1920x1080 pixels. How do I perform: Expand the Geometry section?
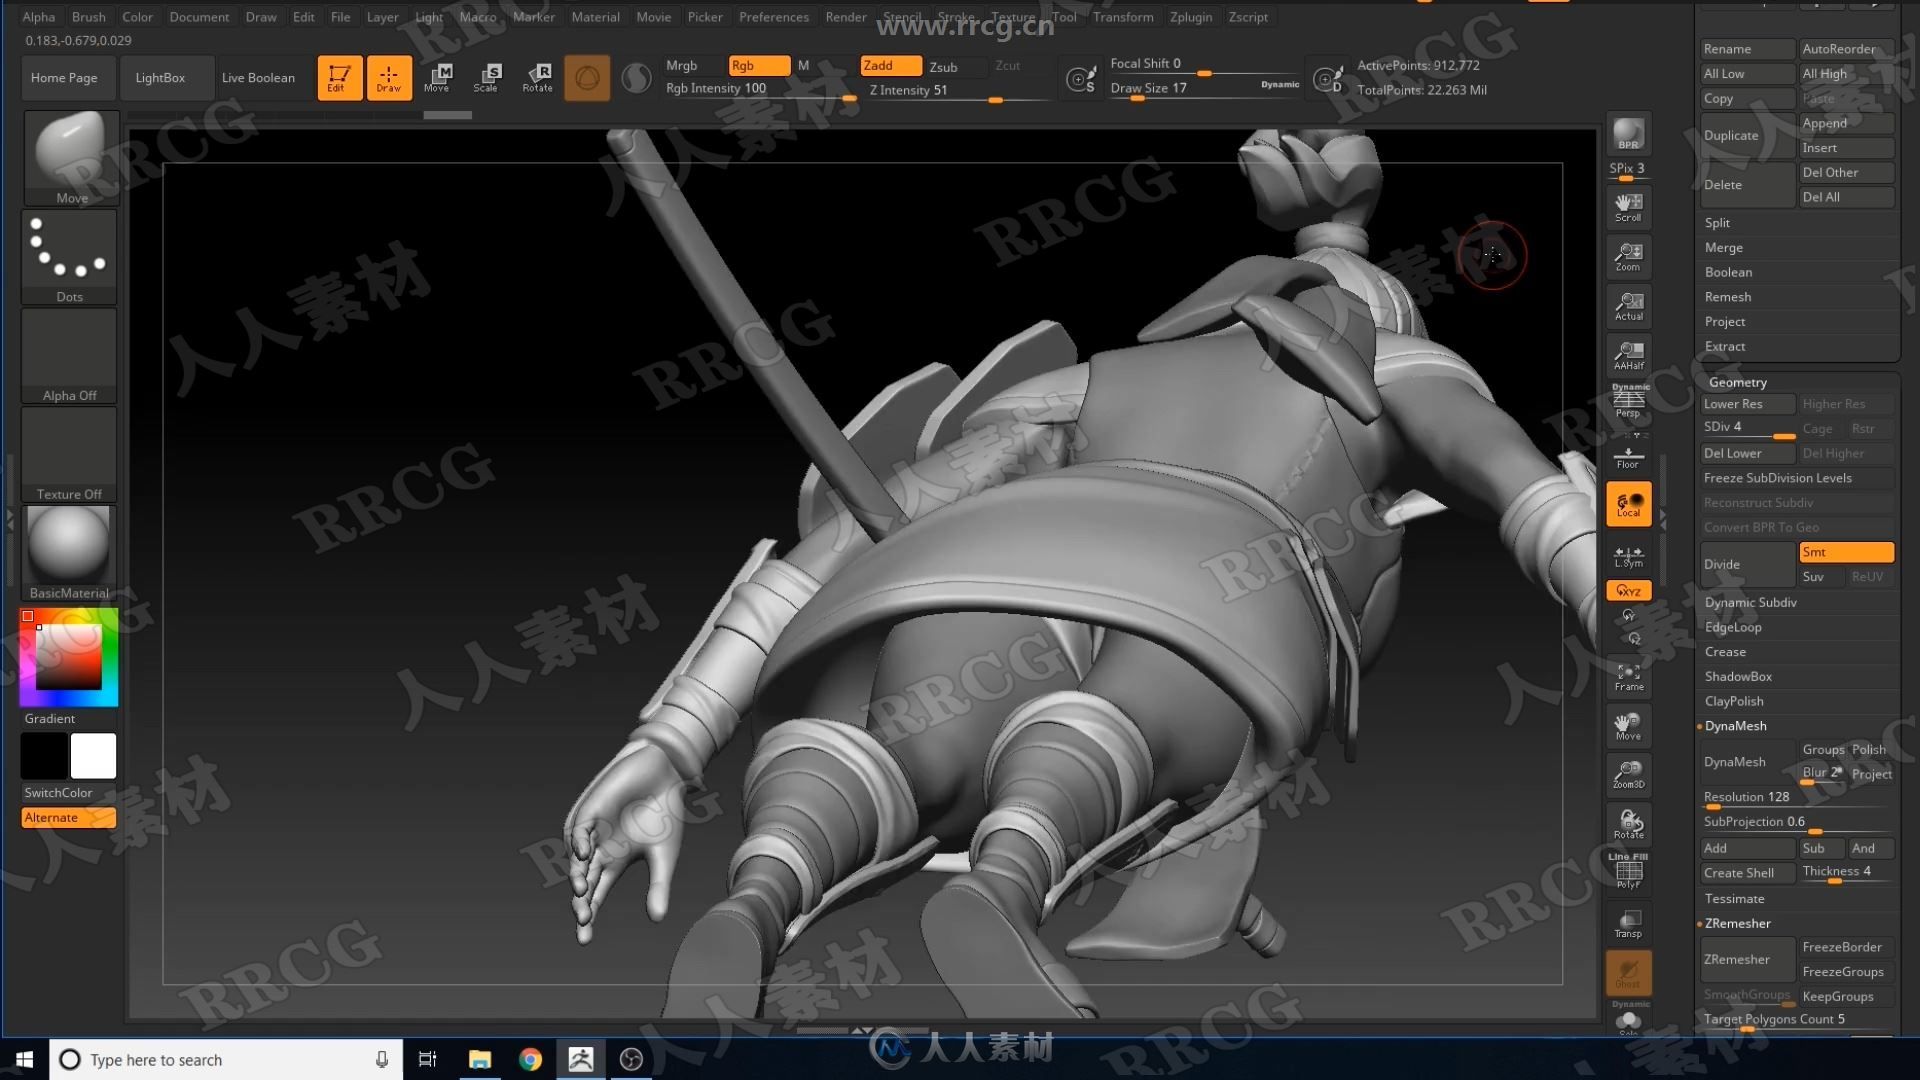pos(1738,382)
